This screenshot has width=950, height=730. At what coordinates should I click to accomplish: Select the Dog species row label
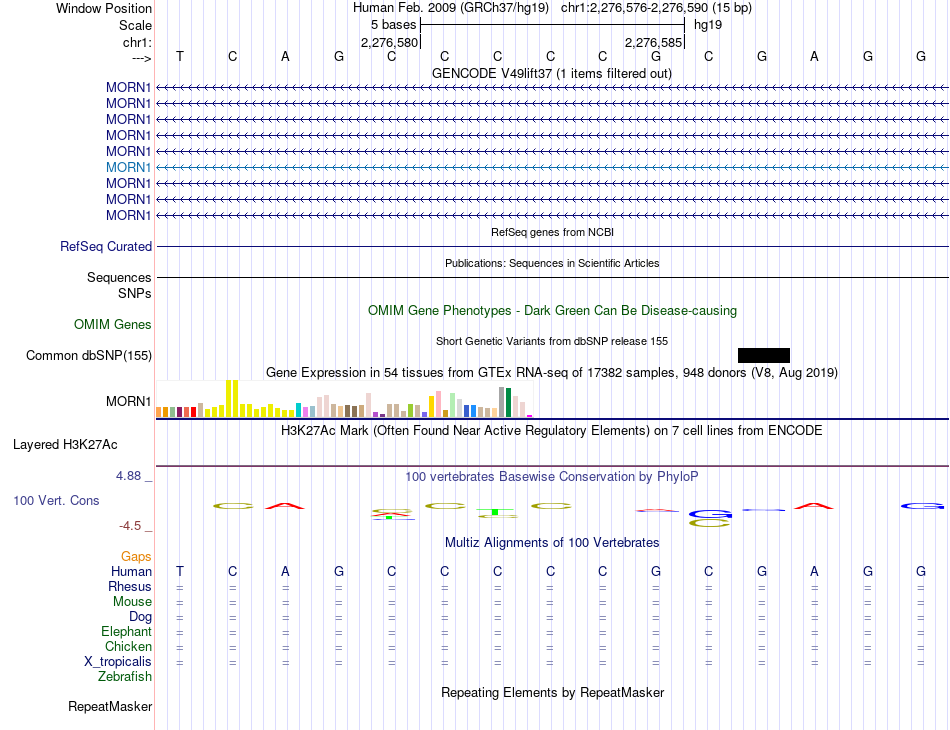point(141,617)
